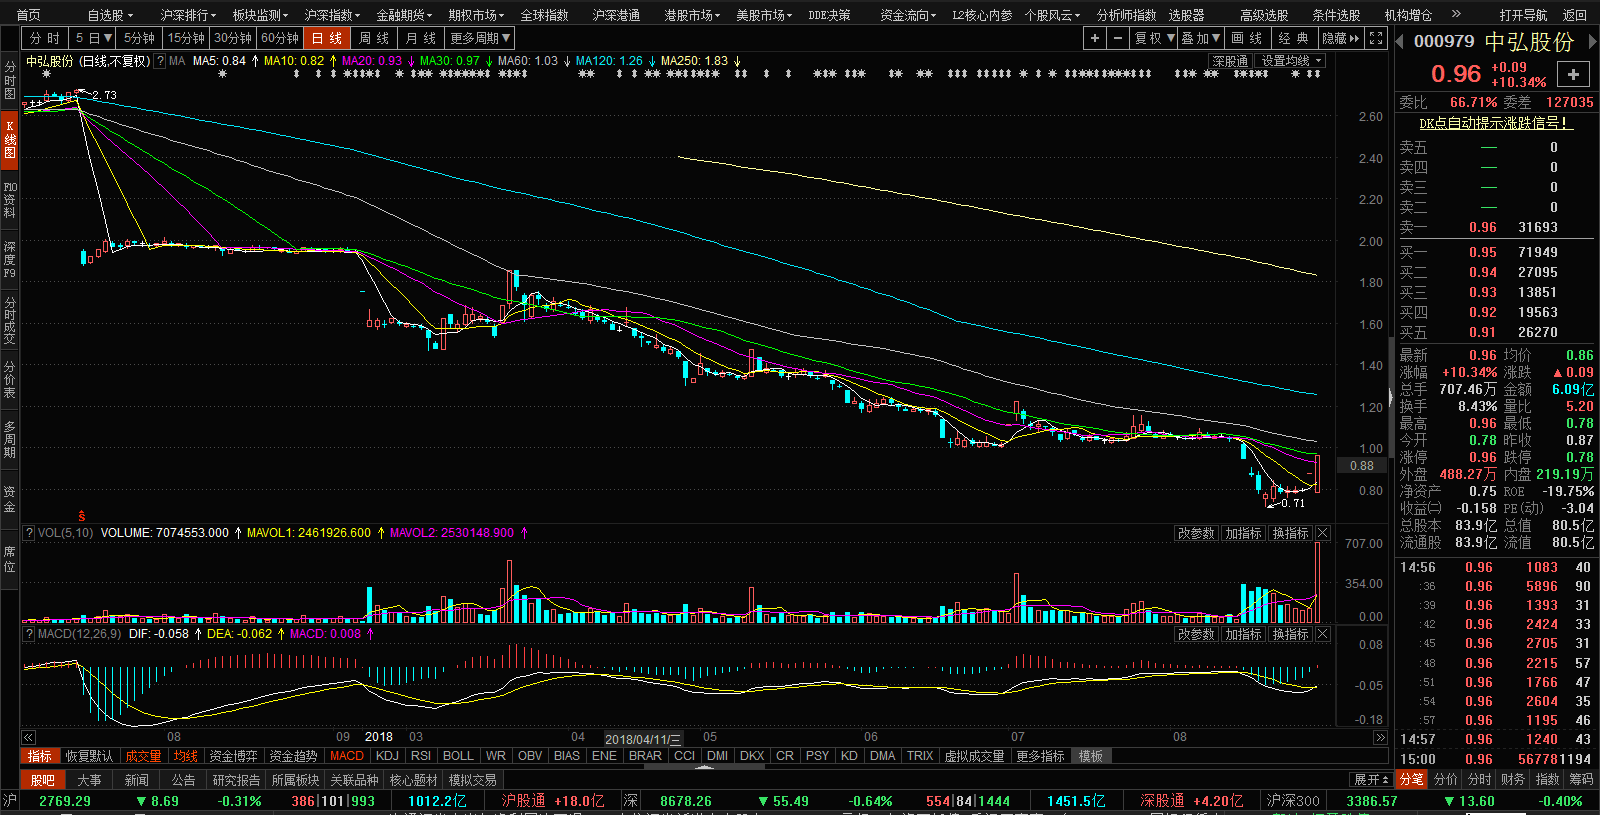Open 更多周期 dropdown
Screen dimensions: 1600x815
pos(480,38)
